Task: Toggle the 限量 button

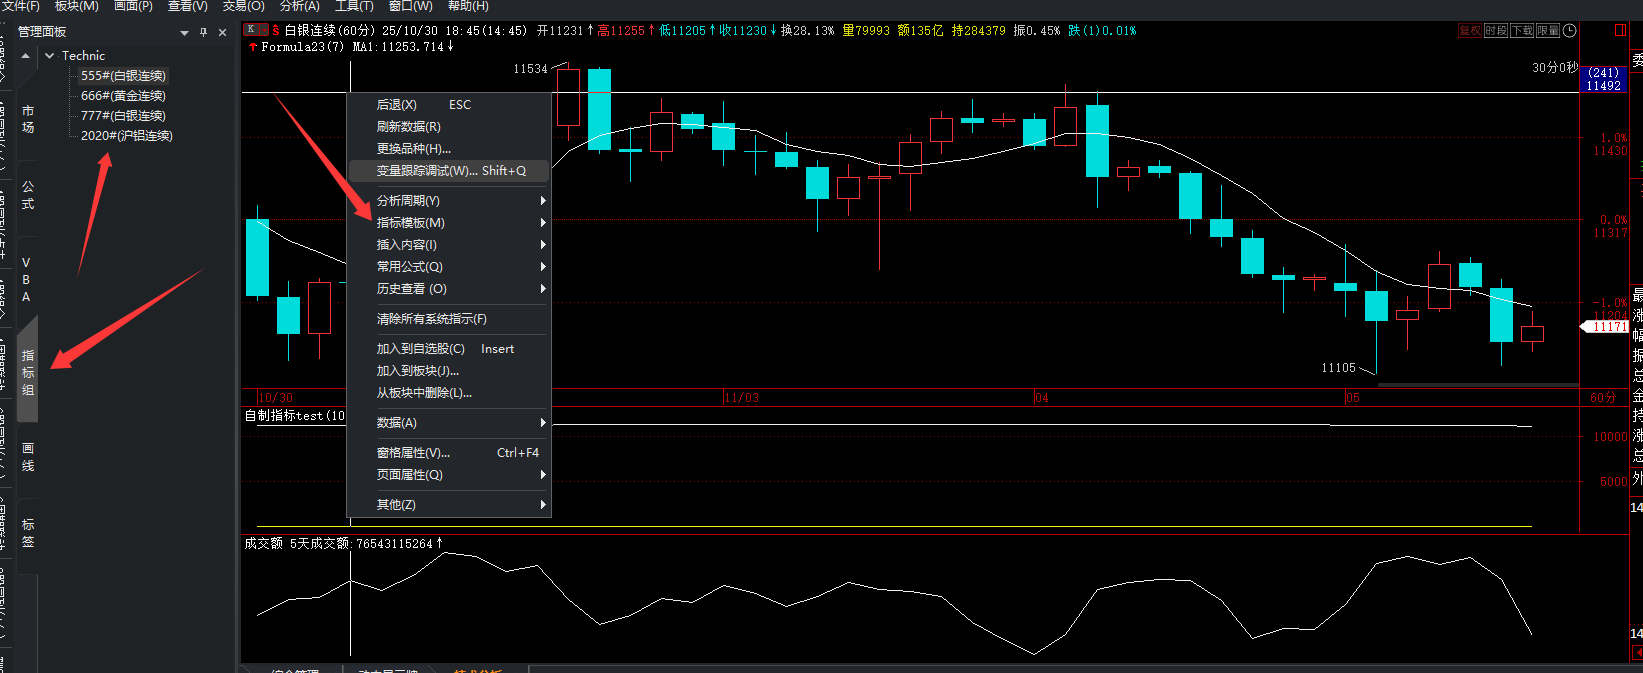Action: (x=1548, y=31)
